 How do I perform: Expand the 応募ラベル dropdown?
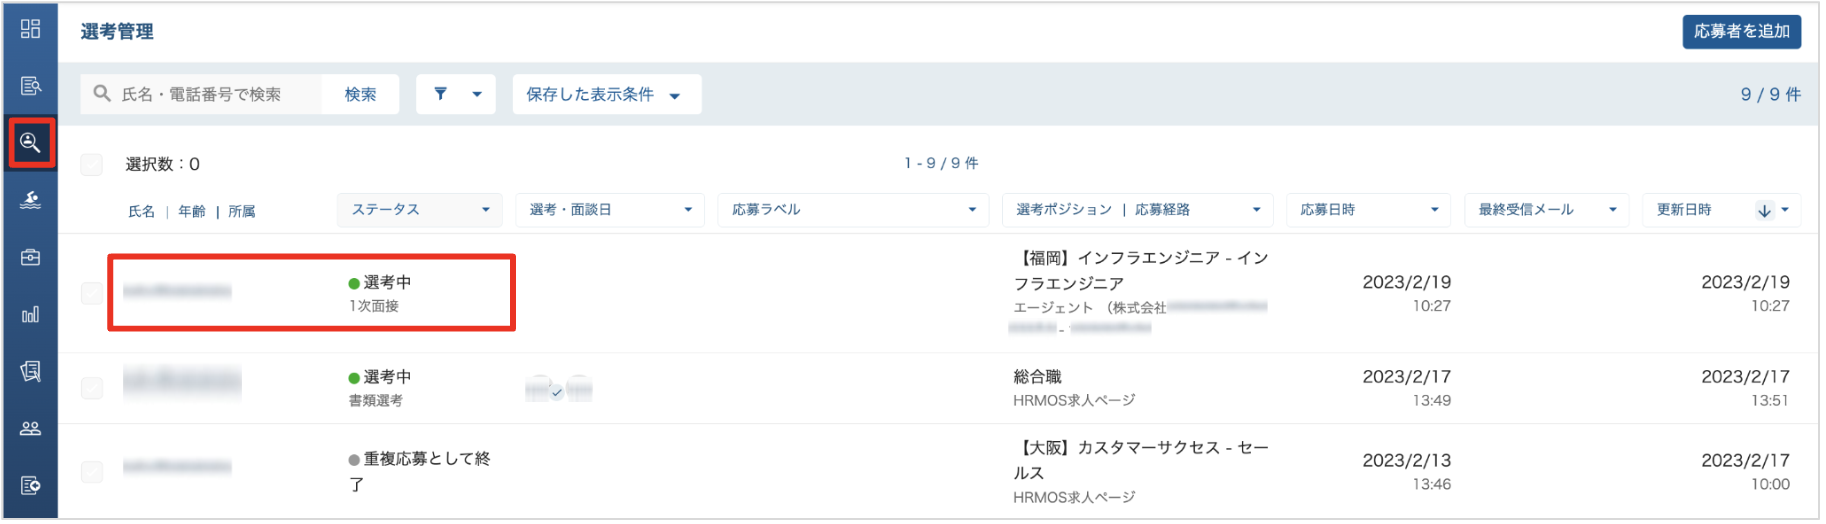click(x=853, y=210)
